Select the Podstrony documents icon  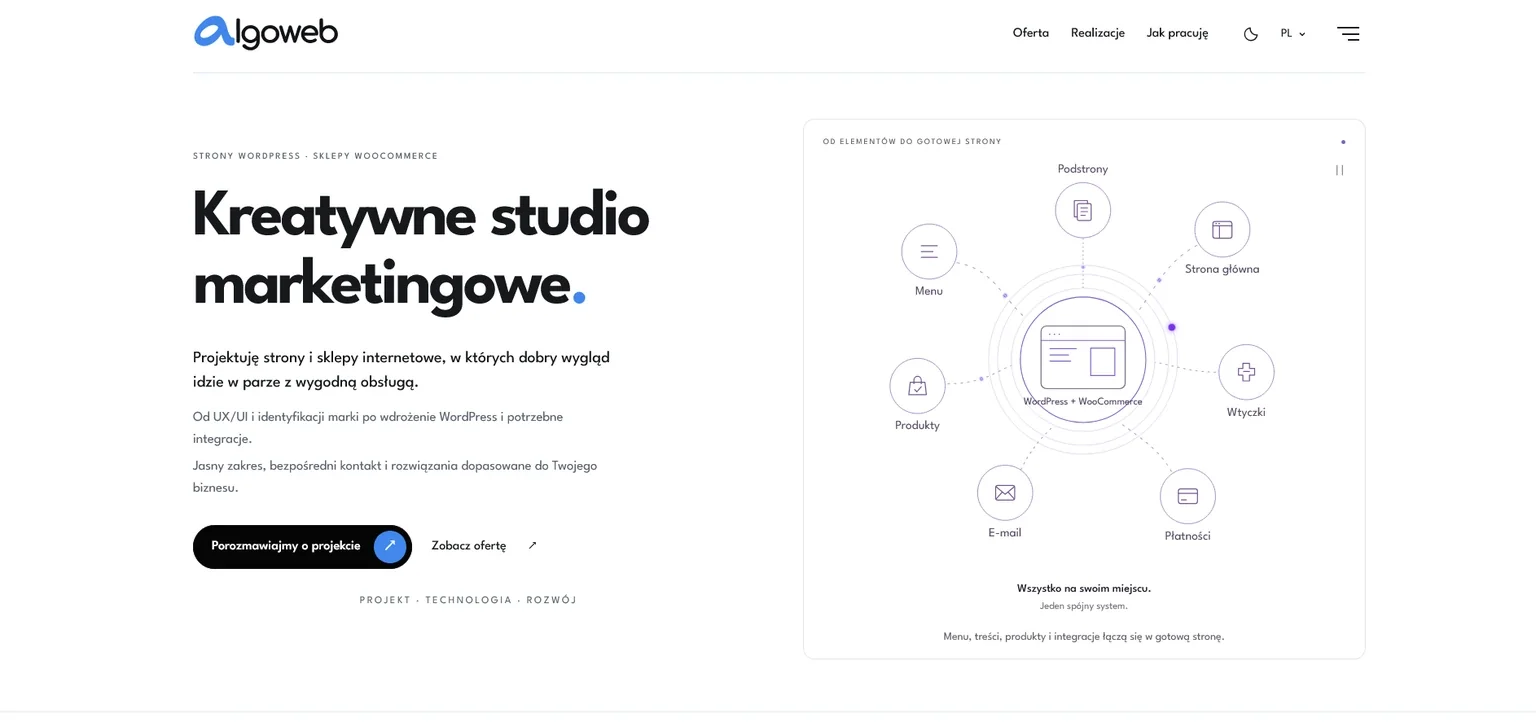(x=1083, y=210)
